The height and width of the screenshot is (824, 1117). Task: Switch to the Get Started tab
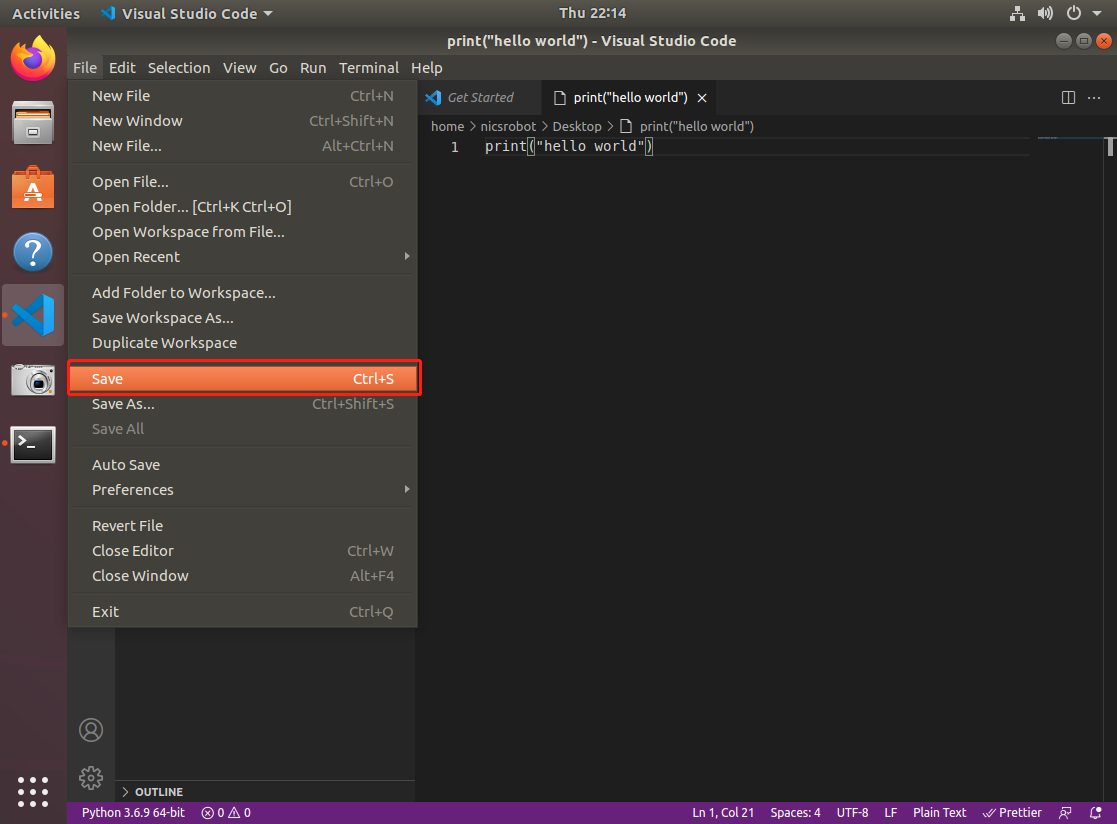click(x=479, y=98)
